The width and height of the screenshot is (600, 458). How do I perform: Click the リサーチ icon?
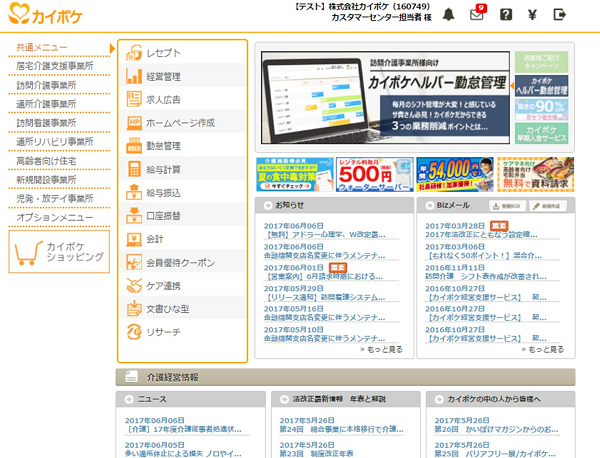click(x=134, y=332)
